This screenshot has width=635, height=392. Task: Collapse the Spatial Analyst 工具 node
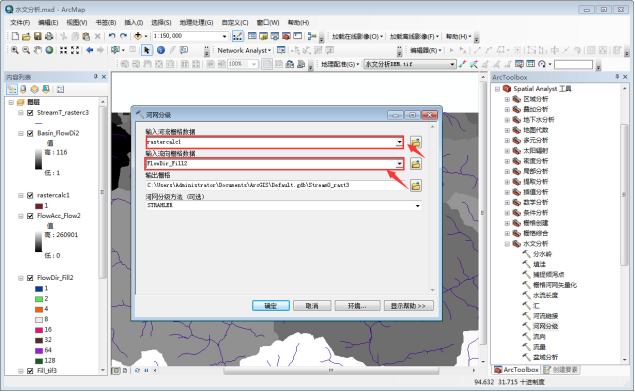click(497, 89)
